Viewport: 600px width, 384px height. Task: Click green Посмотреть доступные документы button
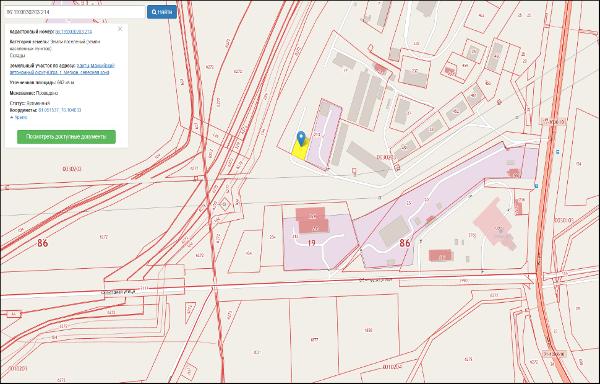click(66, 137)
